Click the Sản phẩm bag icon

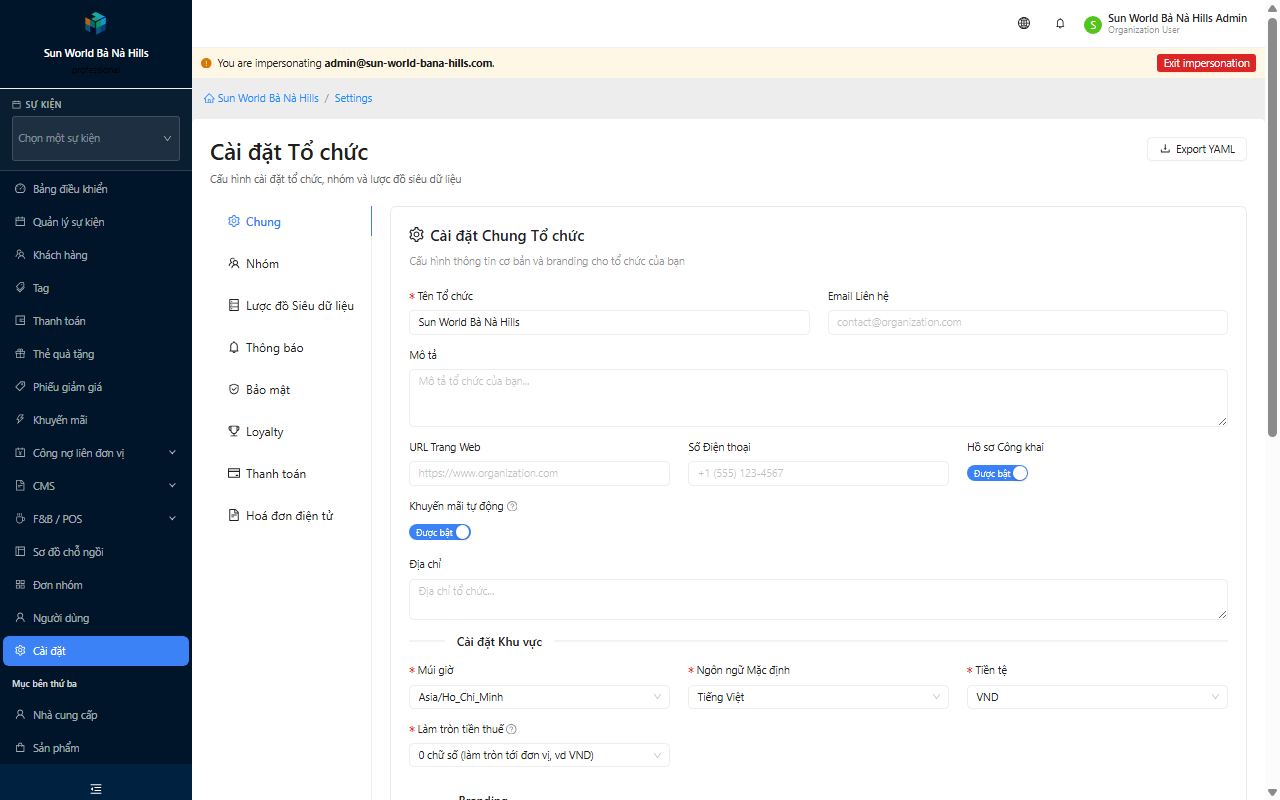coord(20,748)
